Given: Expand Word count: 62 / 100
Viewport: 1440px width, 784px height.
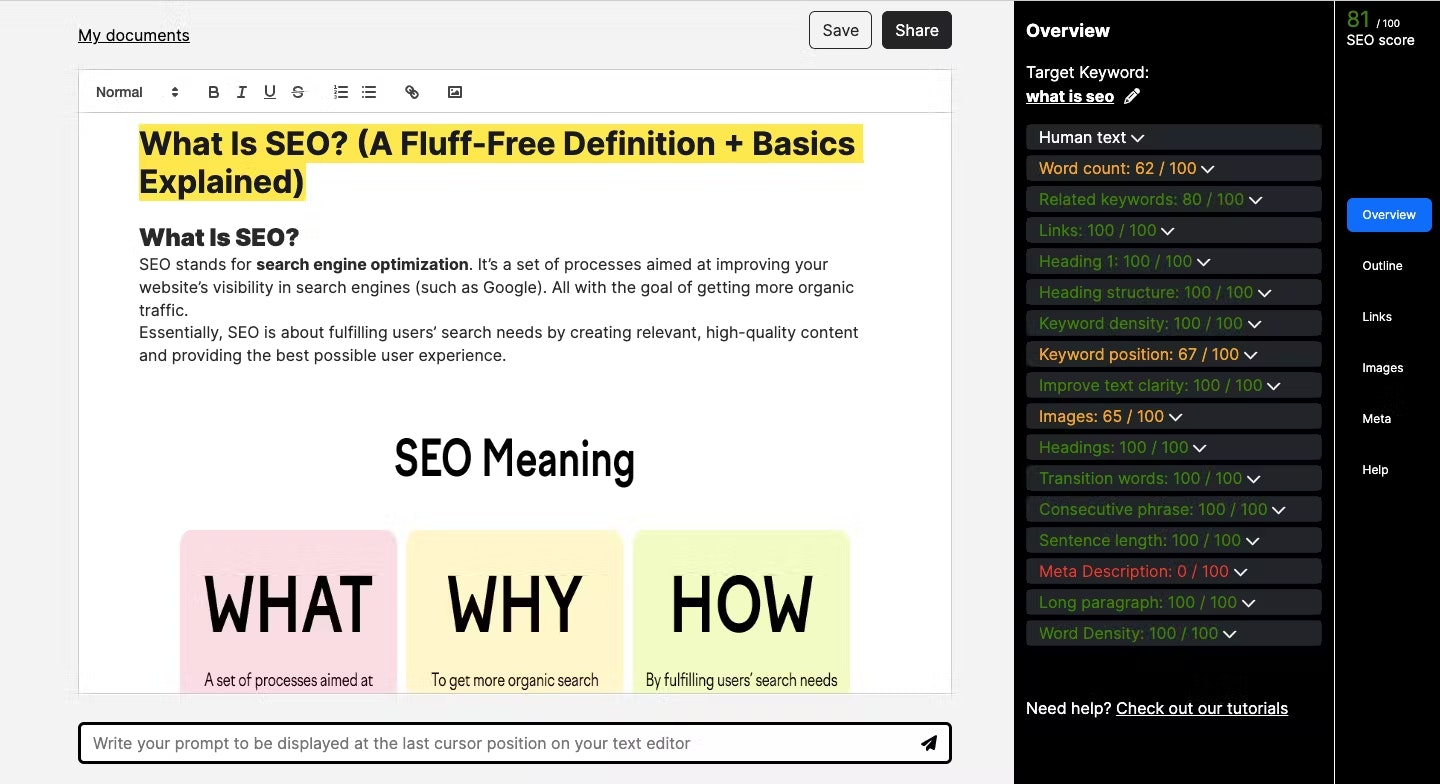Looking at the screenshot, I should [x=1174, y=168].
